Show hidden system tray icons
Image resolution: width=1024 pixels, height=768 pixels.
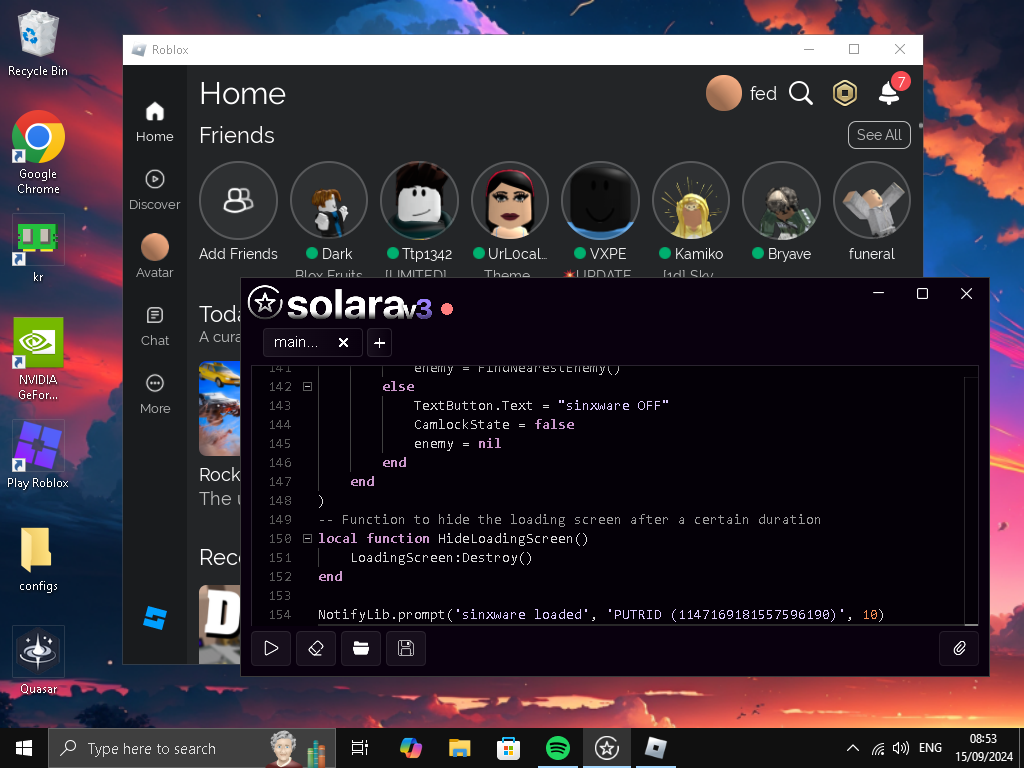click(x=852, y=748)
